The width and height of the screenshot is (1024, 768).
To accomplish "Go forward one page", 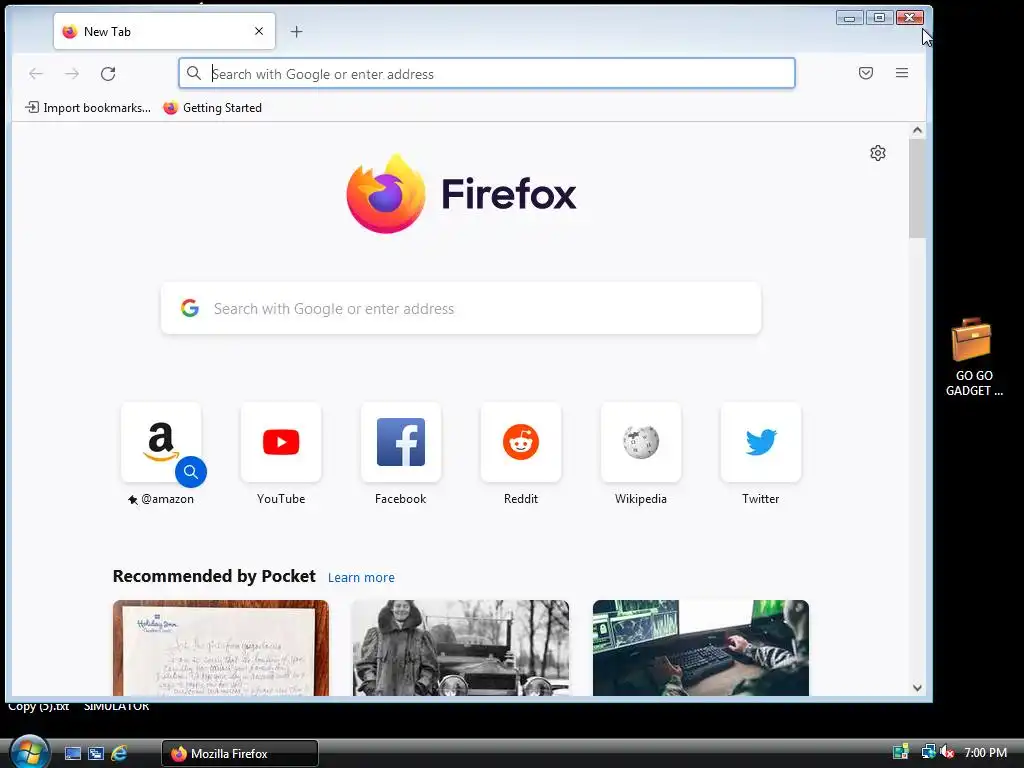I will 72,74.
